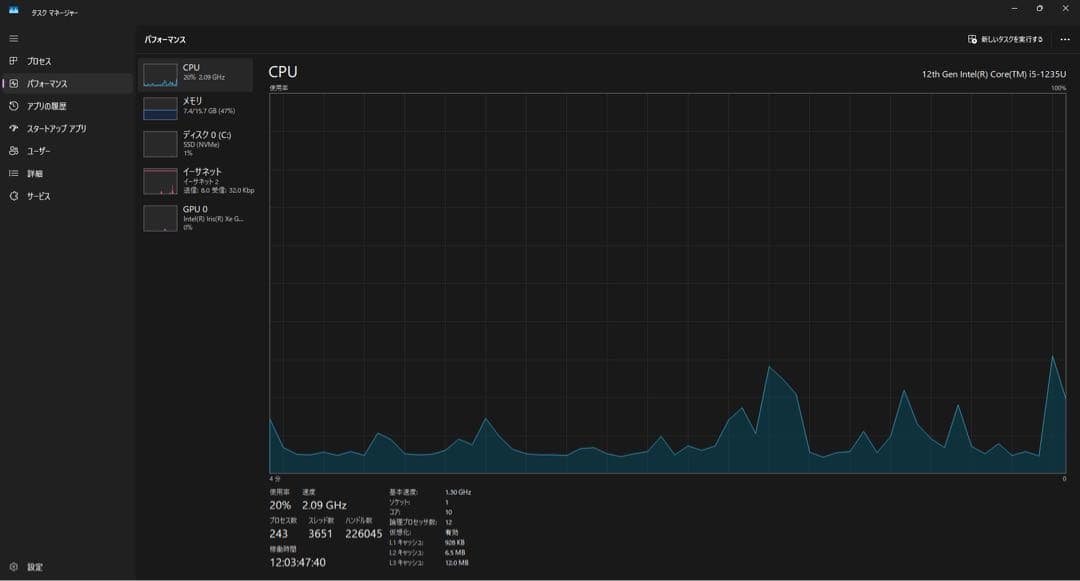Click the Performance icon in sidebar

[14, 84]
